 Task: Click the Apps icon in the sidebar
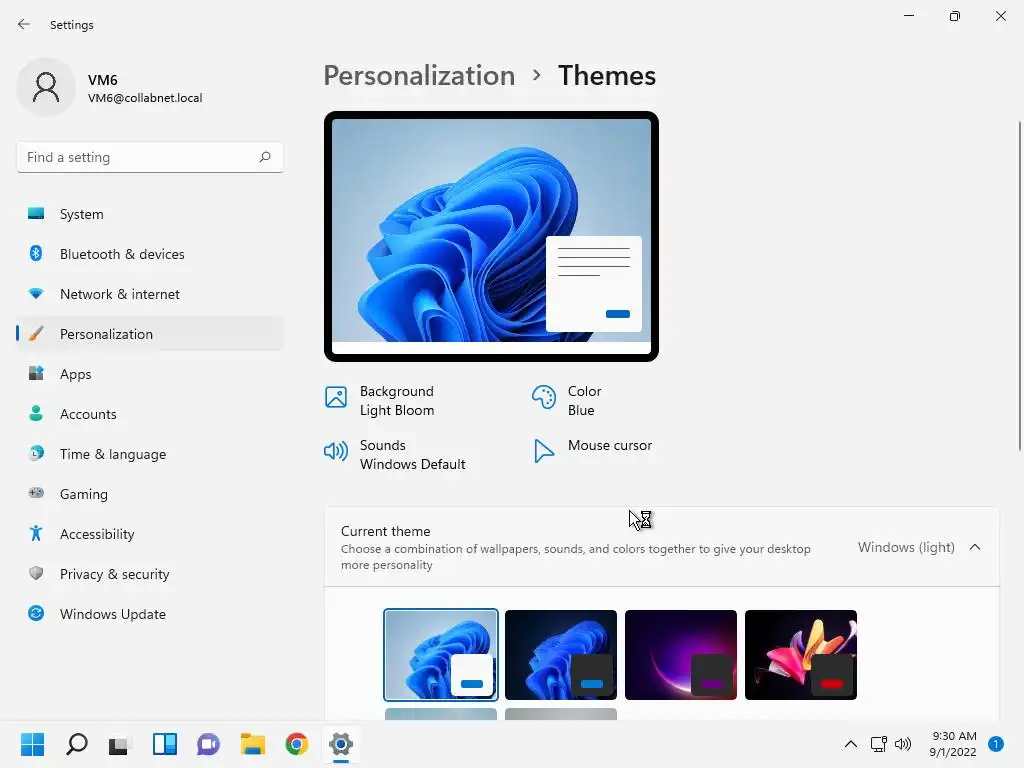36,374
